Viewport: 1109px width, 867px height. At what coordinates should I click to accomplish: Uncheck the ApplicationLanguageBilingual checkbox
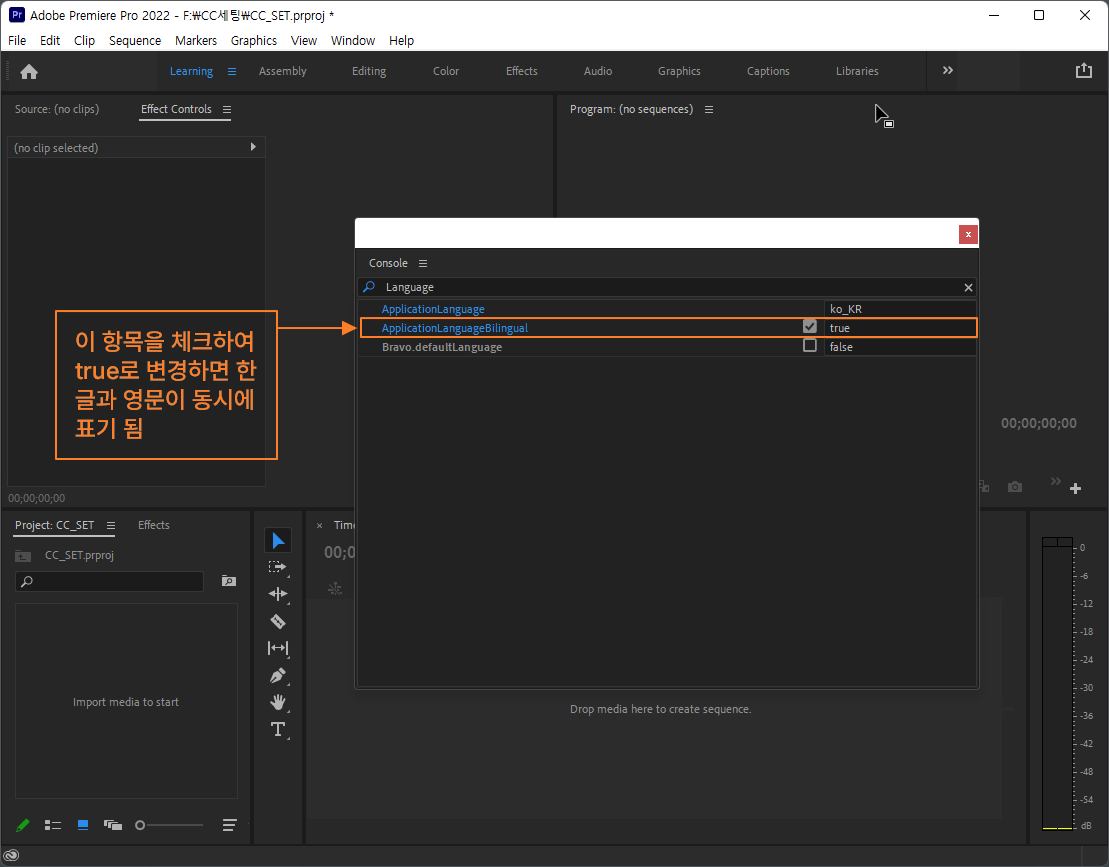[x=810, y=327]
